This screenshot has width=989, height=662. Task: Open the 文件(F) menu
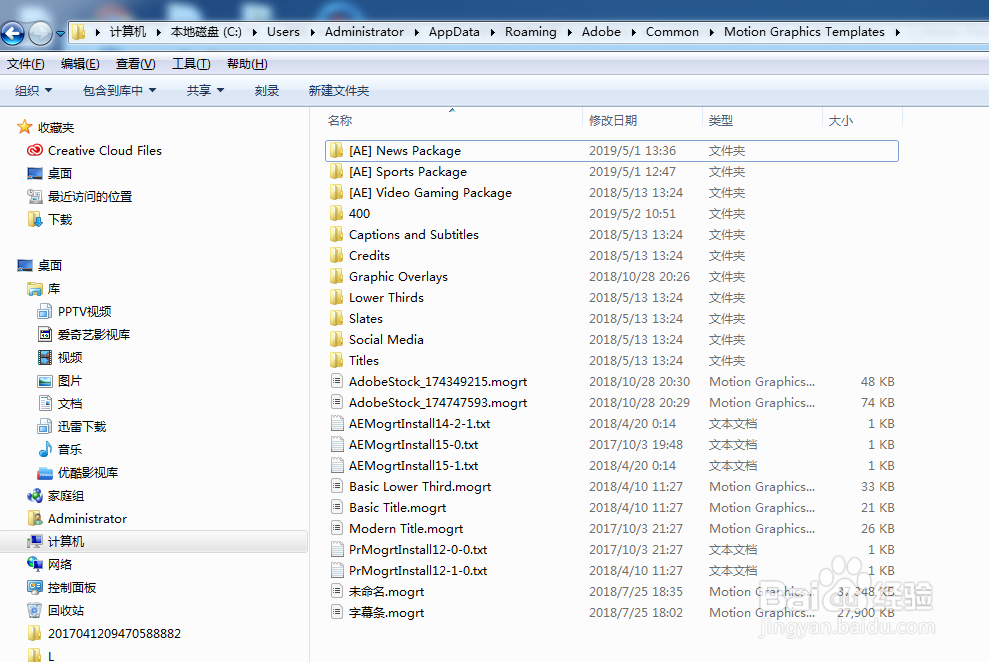click(26, 64)
